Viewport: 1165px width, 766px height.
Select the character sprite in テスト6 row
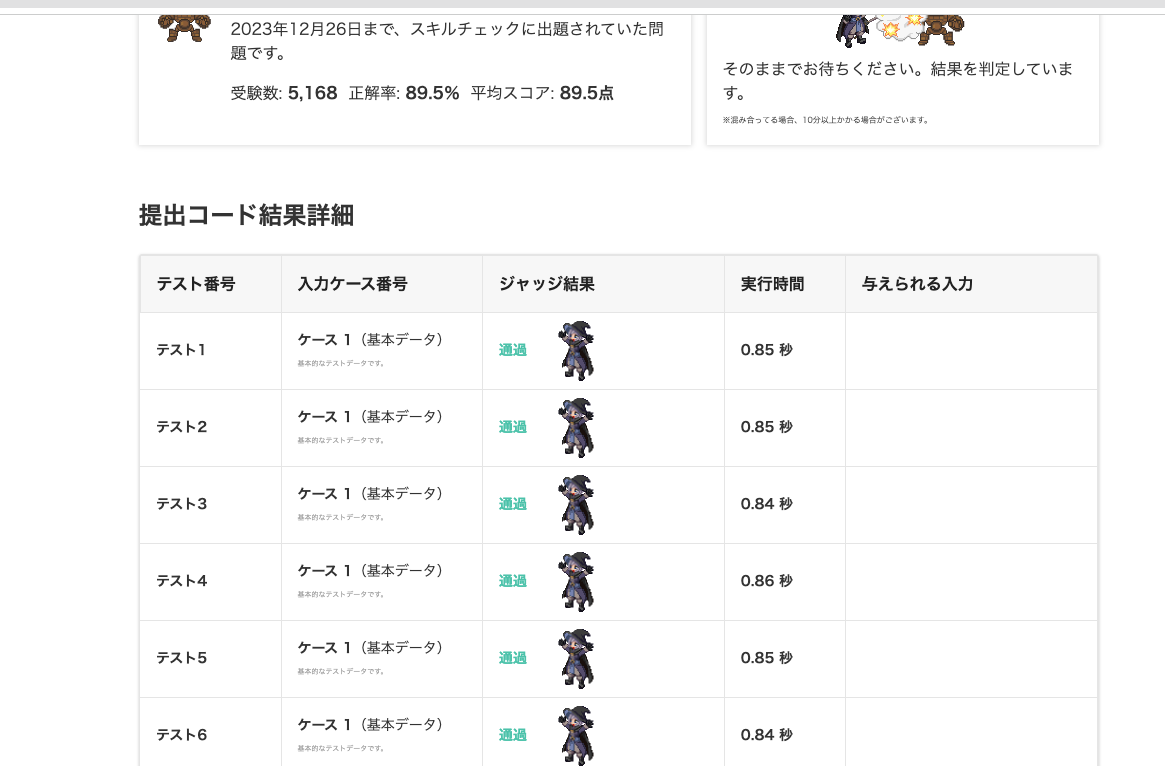[576, 734]
